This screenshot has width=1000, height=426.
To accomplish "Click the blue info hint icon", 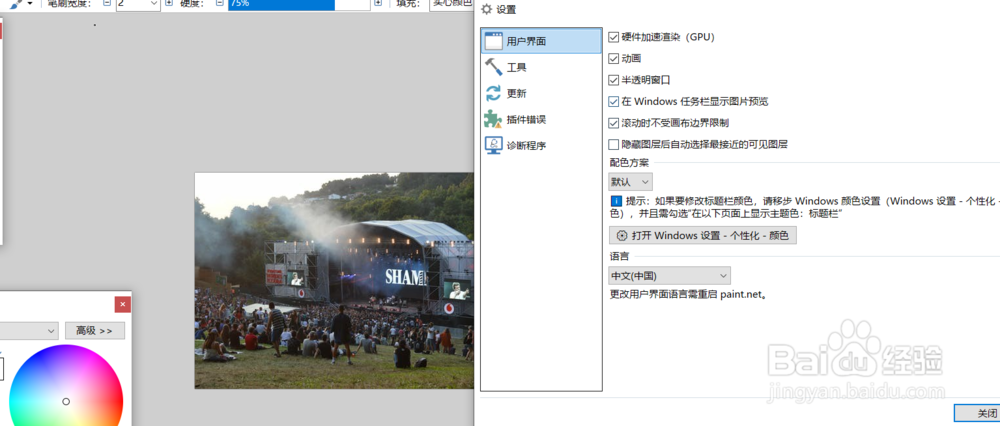I will [x=616, y=202].
